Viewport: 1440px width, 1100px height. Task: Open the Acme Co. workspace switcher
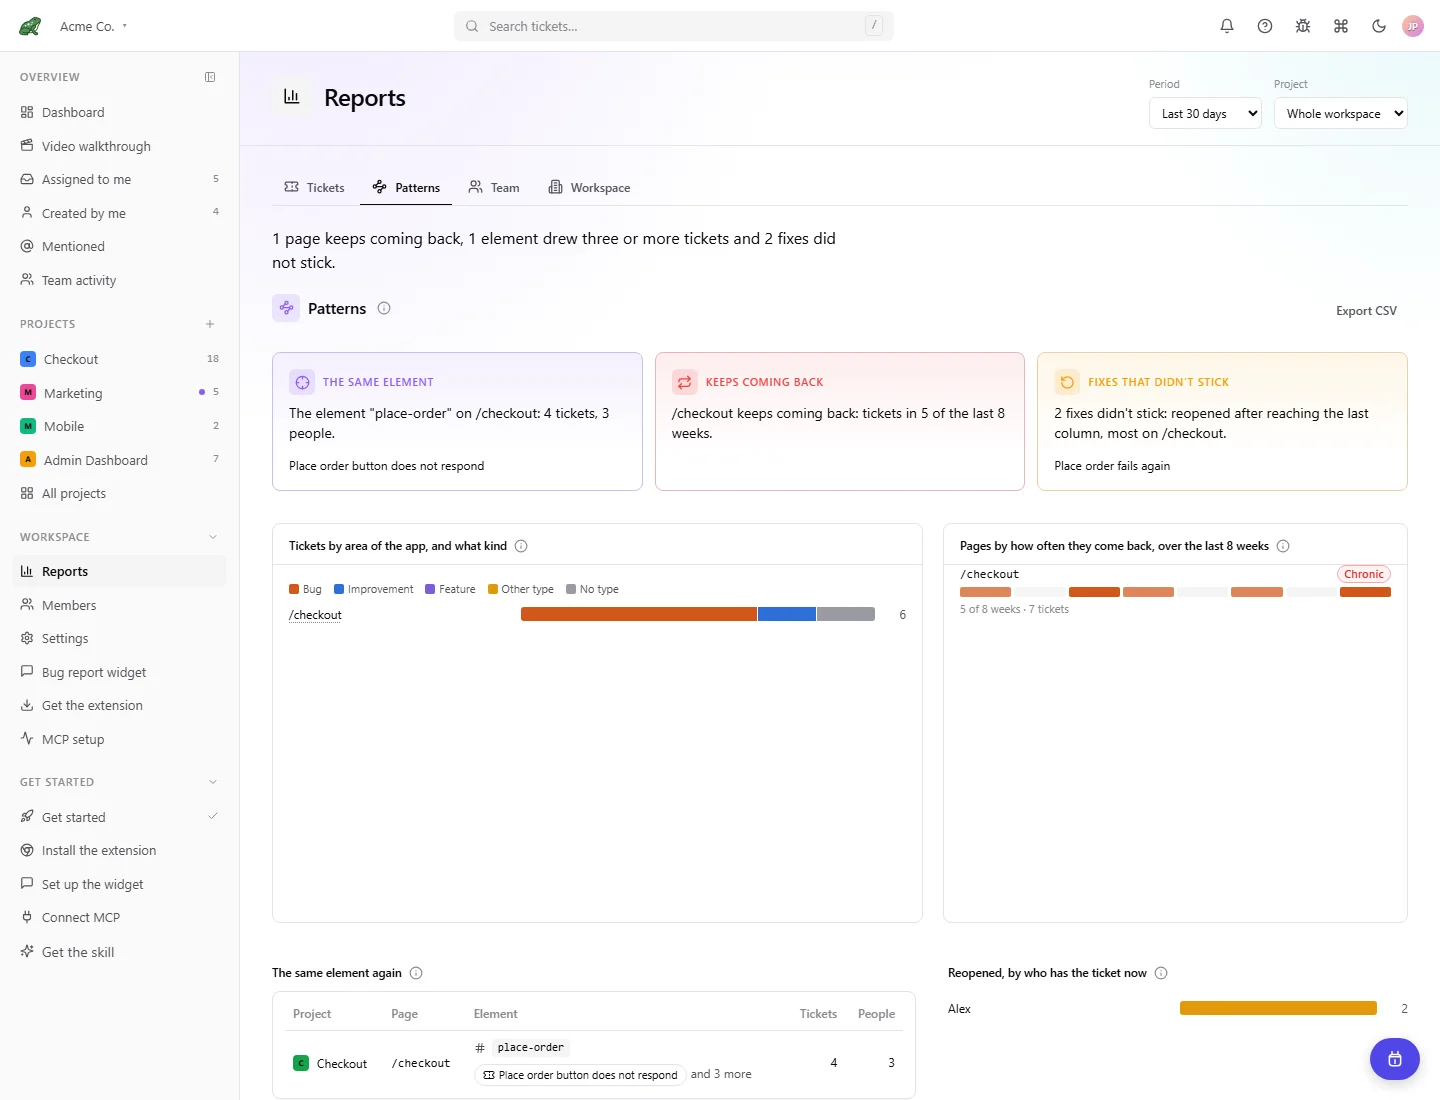[x=94, y=26]
